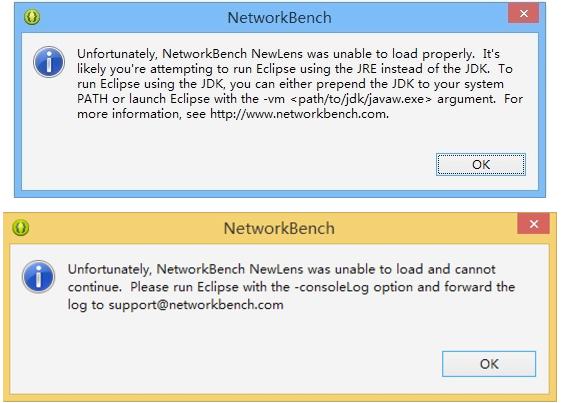The width and height of the screenshot is (563, 403).
Task: Click the green app icon in the yellow dialog
Action: click(20, 227)
